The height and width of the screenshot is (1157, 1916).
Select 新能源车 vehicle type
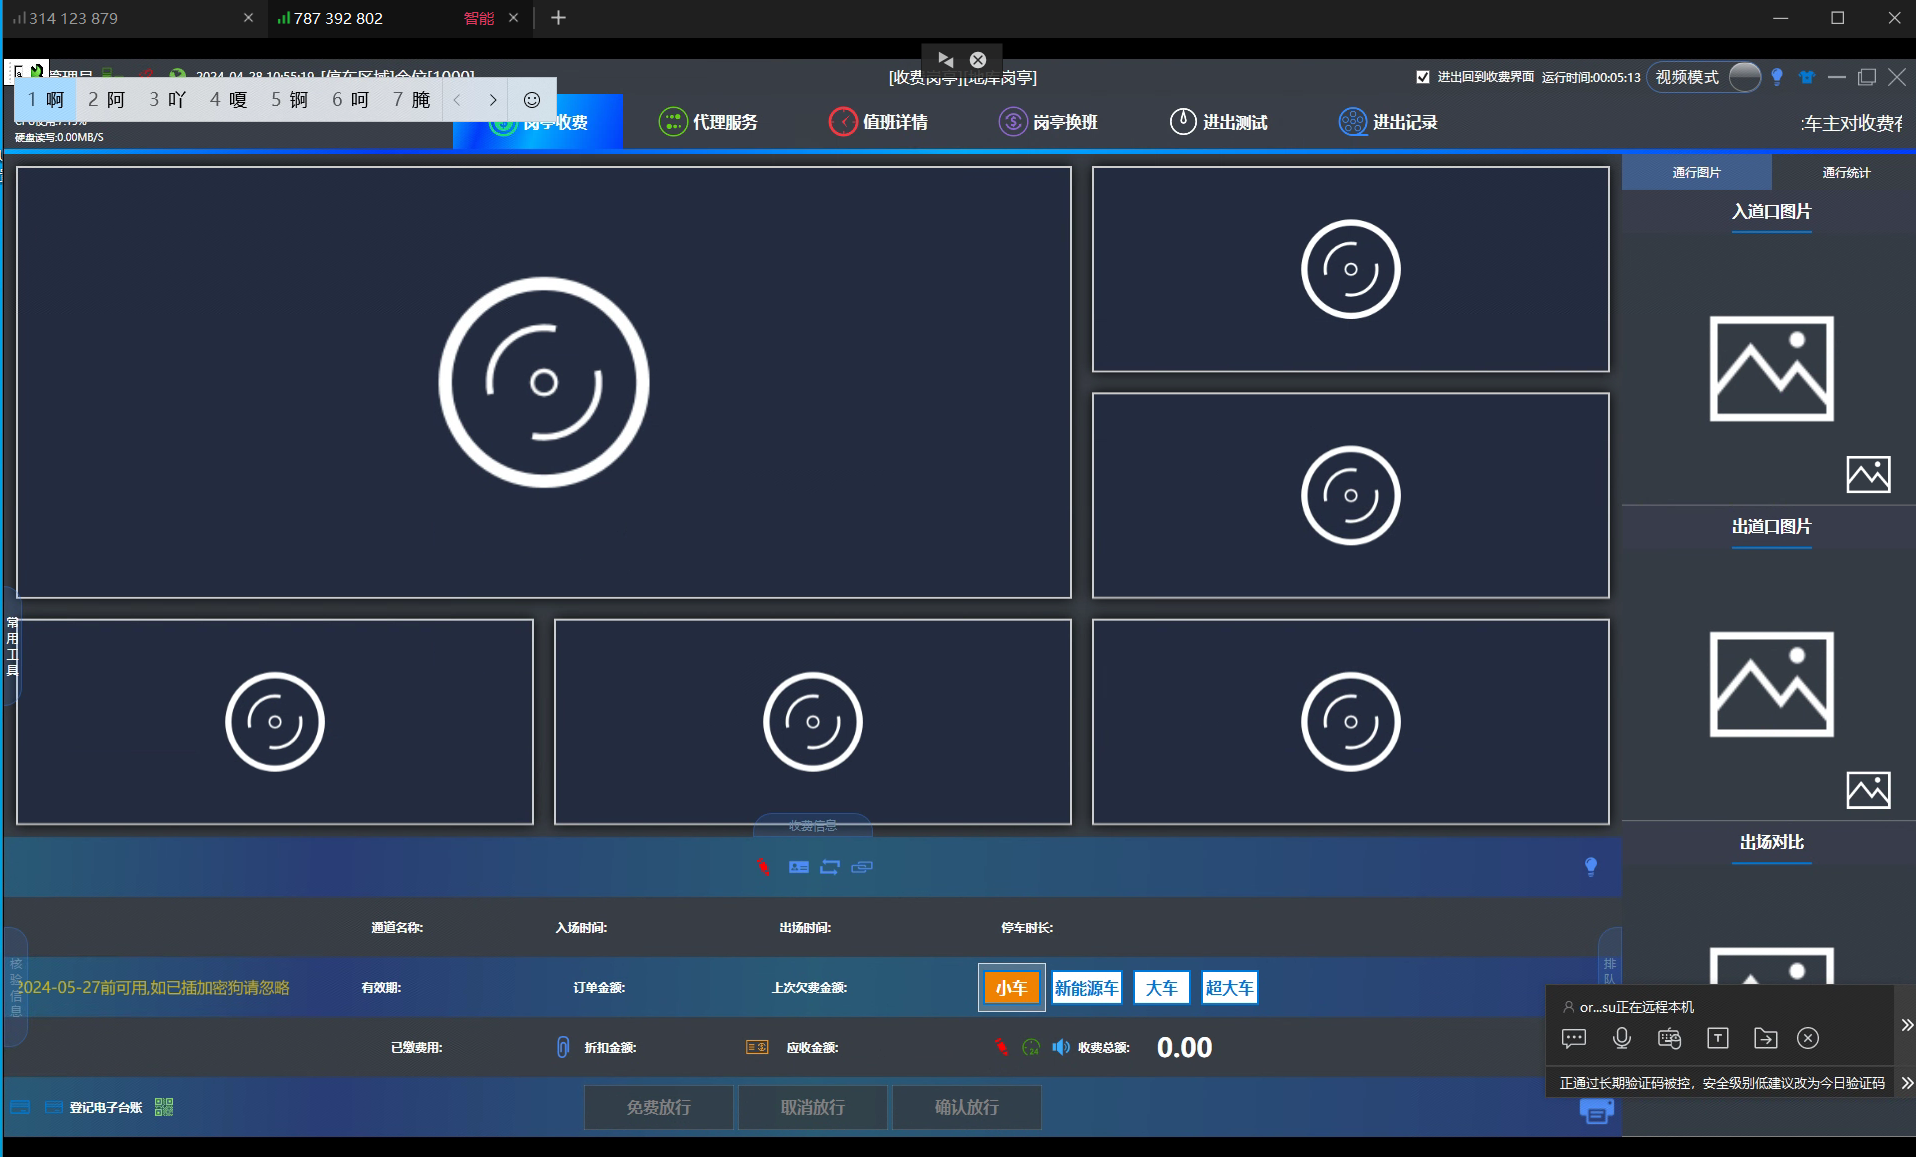pos(1086,988)
